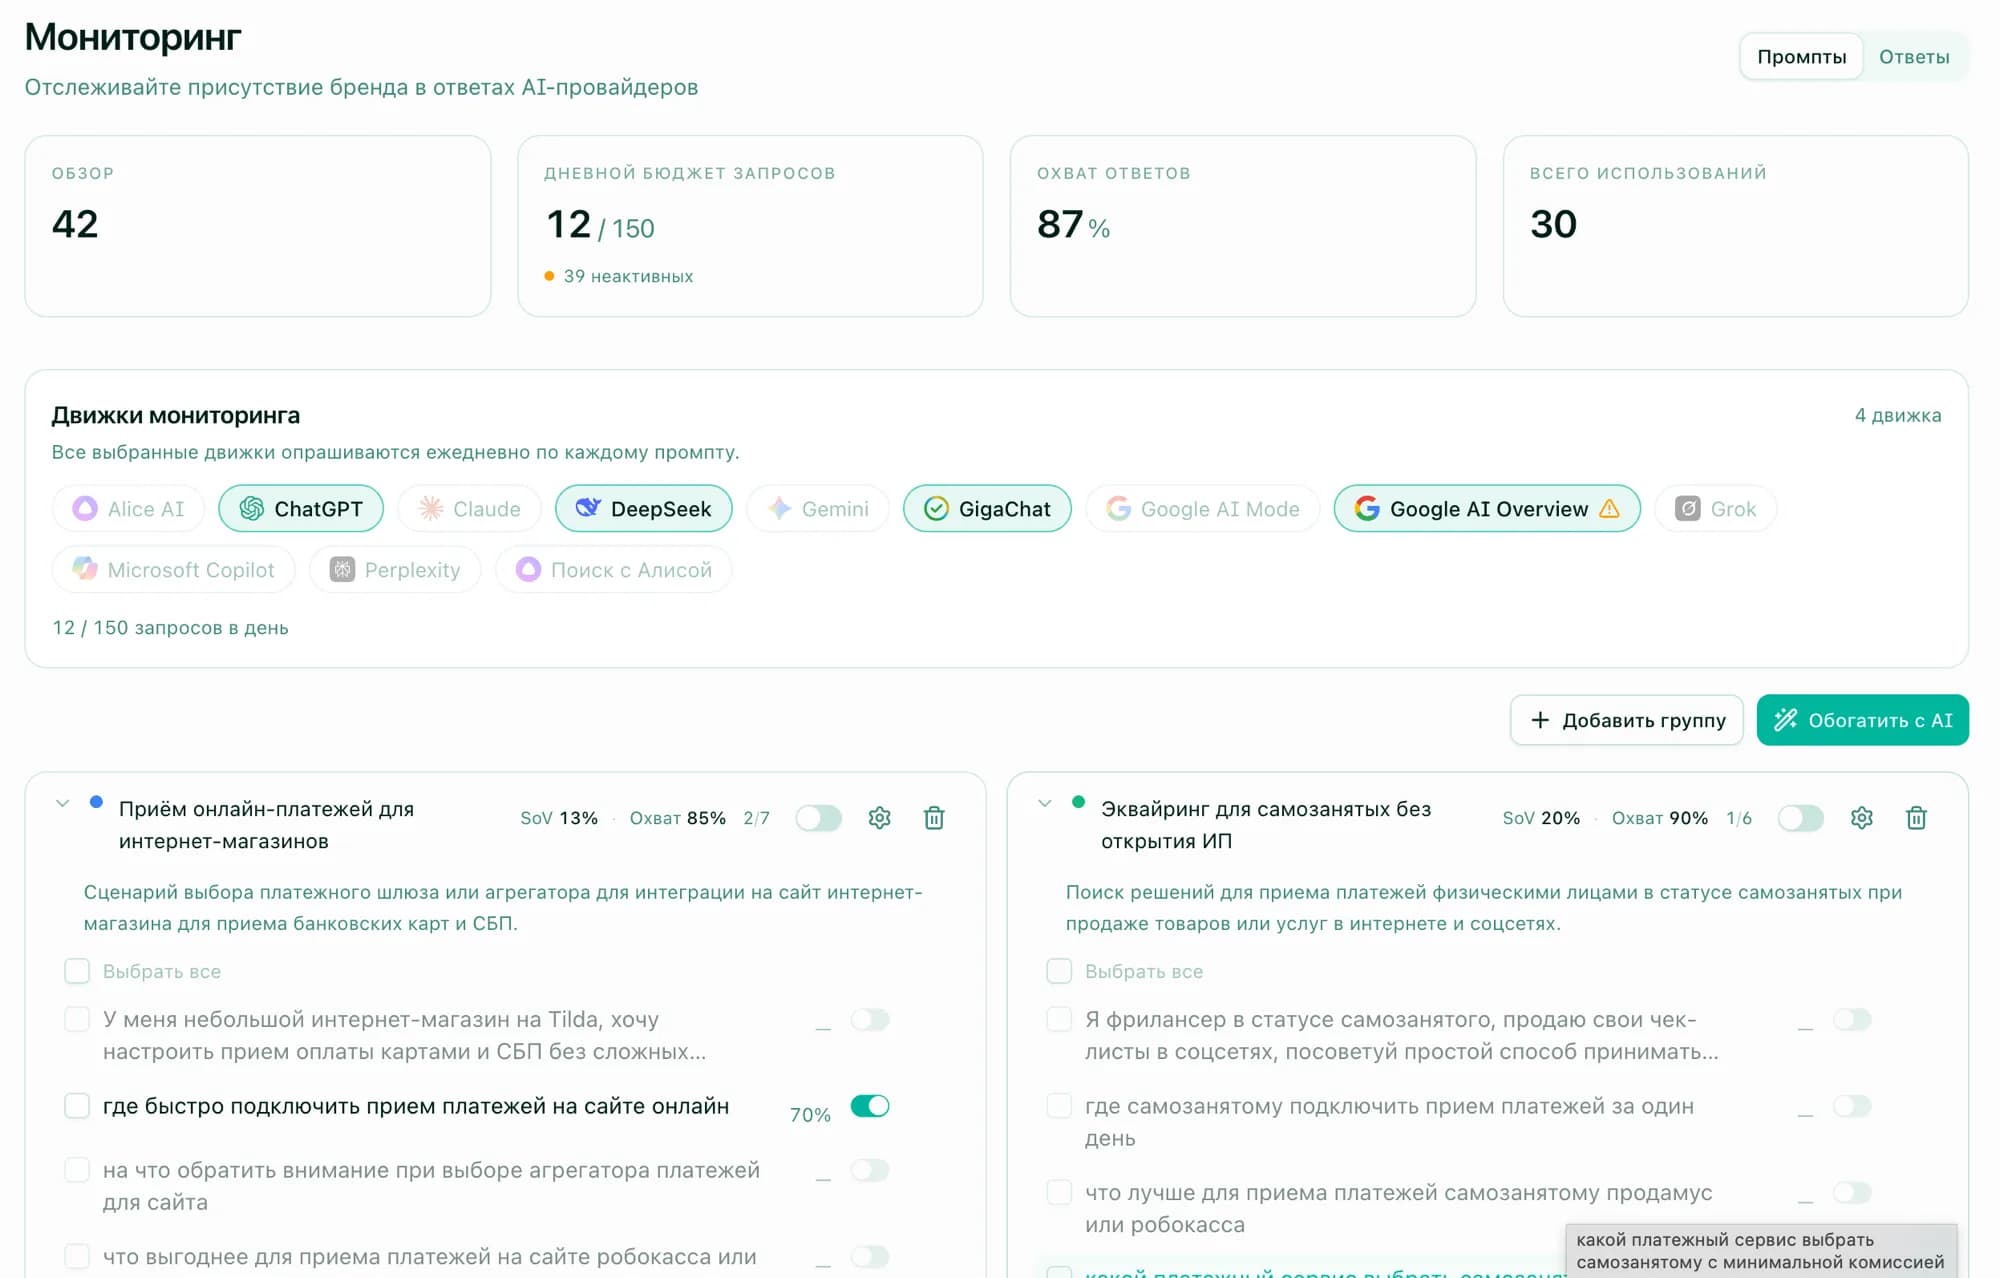2000x1278 pixels.
Task: Check the Tilda интернет-магазин prompt checkbox
Action: (x=77, y=1019)
